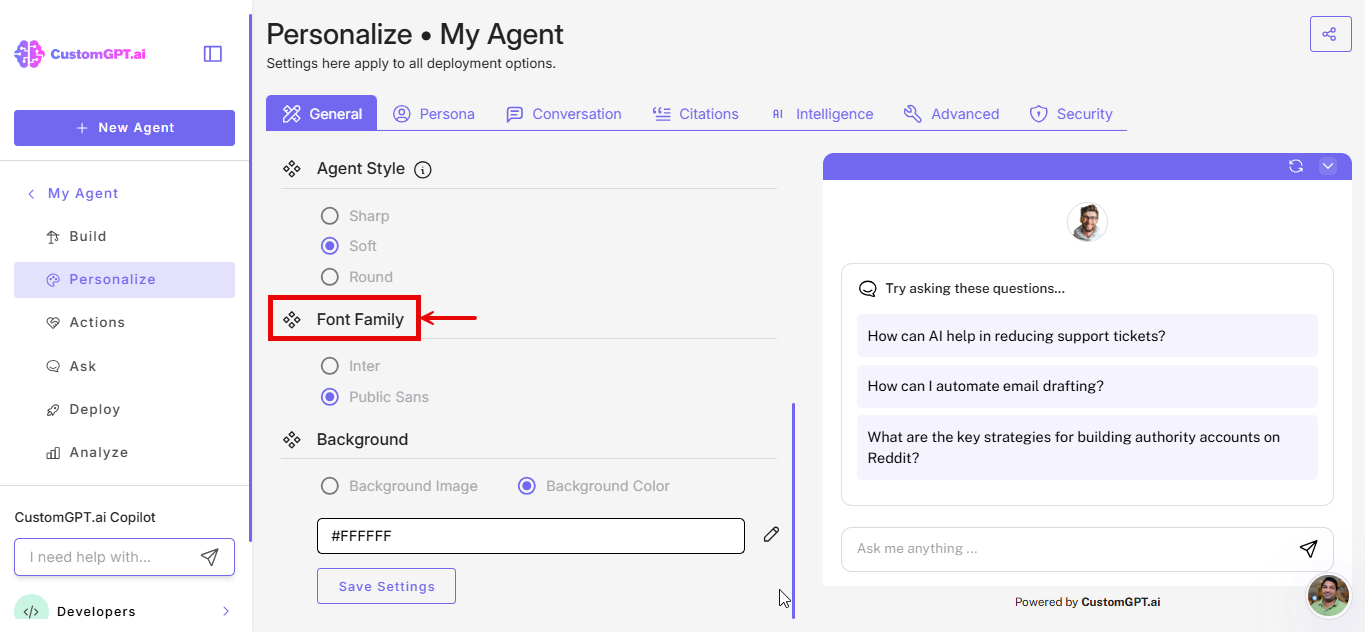1365x632 pixels.
Task: Edit the background color with the pencil icon
Action: [x=770, y=535]
